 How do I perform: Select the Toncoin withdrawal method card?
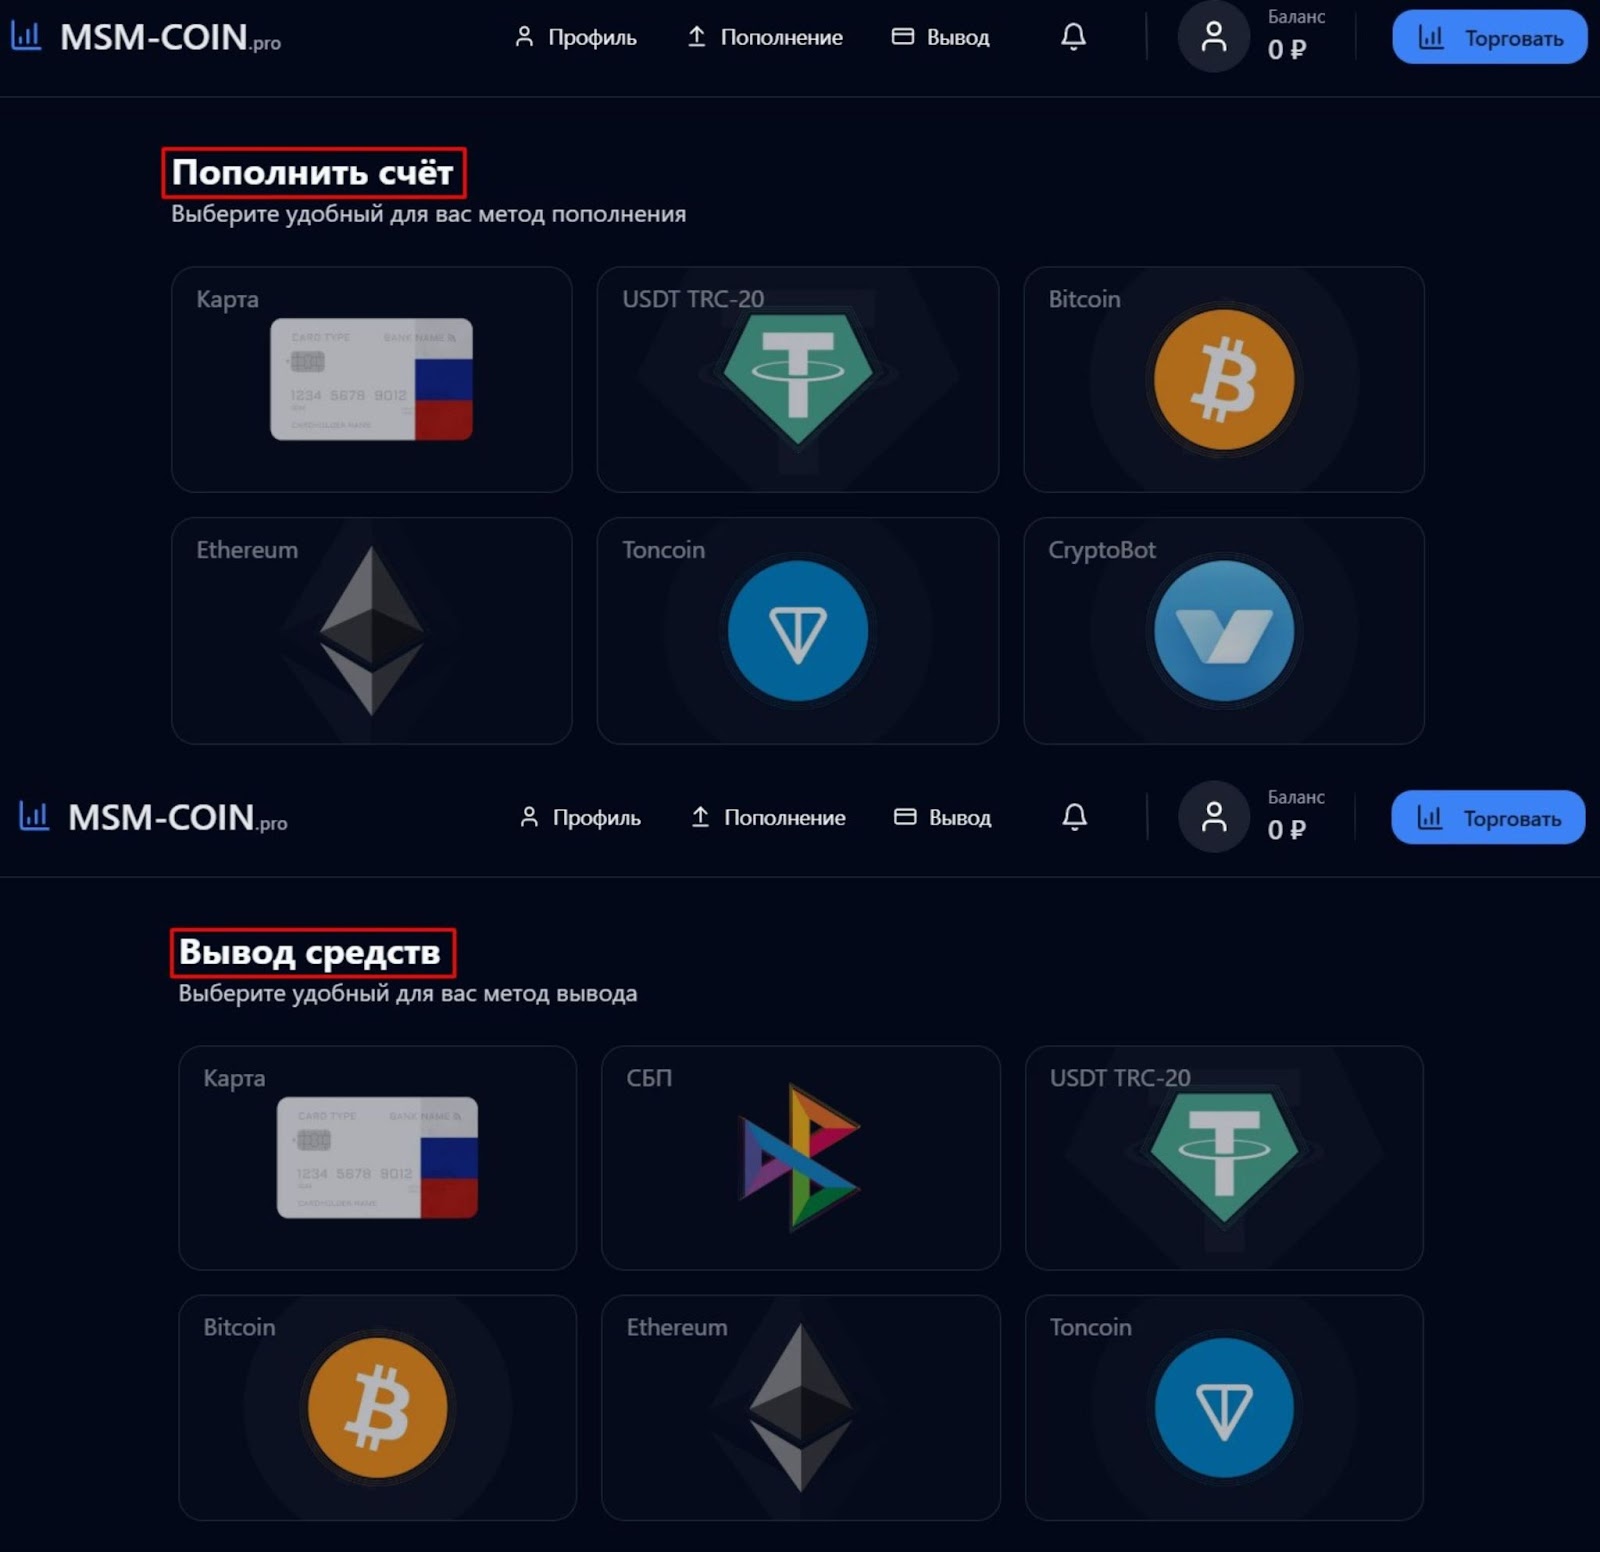tap(1224, 1408)
